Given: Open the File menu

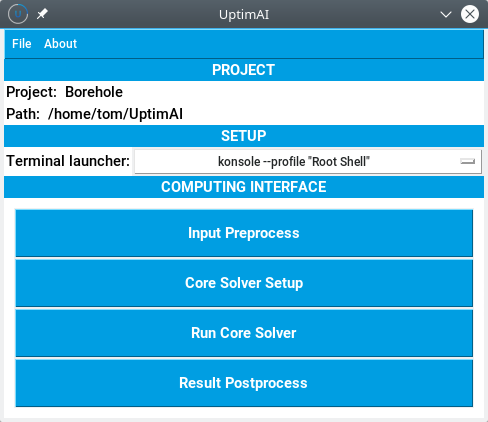Looking at the screenshot, I should (x=22, y=44).
